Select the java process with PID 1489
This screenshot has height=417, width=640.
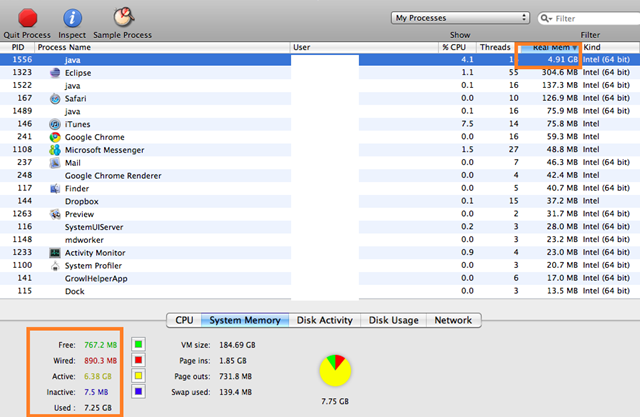(x=320, y=111)
